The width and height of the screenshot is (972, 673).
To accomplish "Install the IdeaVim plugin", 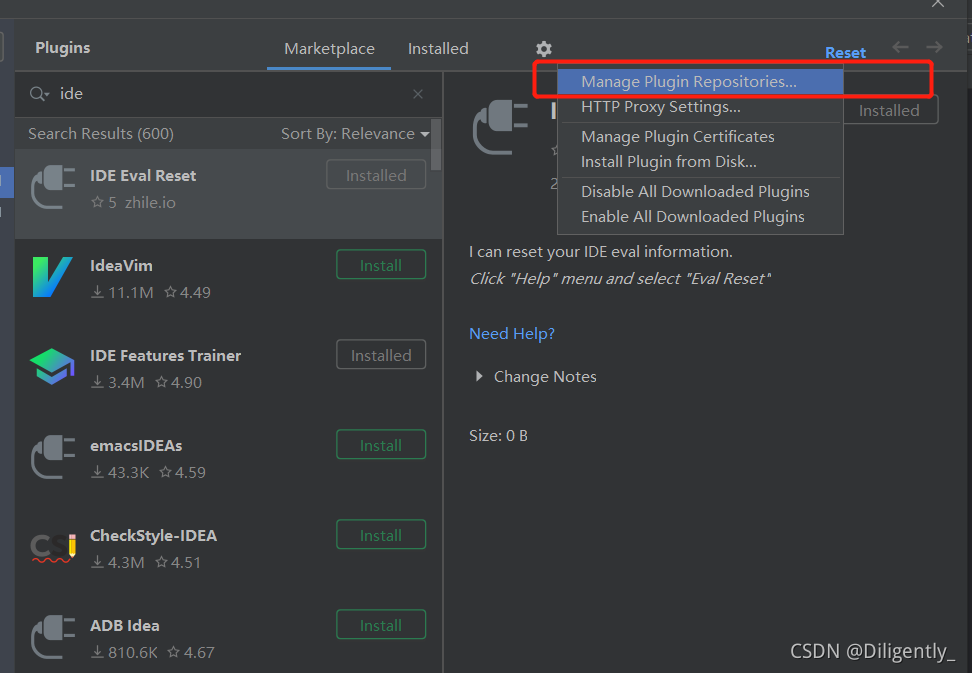I will [381, 265].
